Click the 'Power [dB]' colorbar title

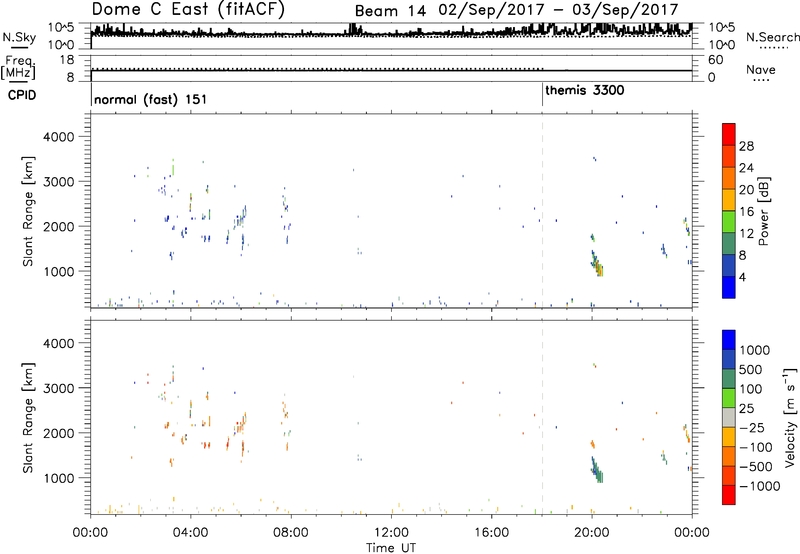(x=763, y=211)
